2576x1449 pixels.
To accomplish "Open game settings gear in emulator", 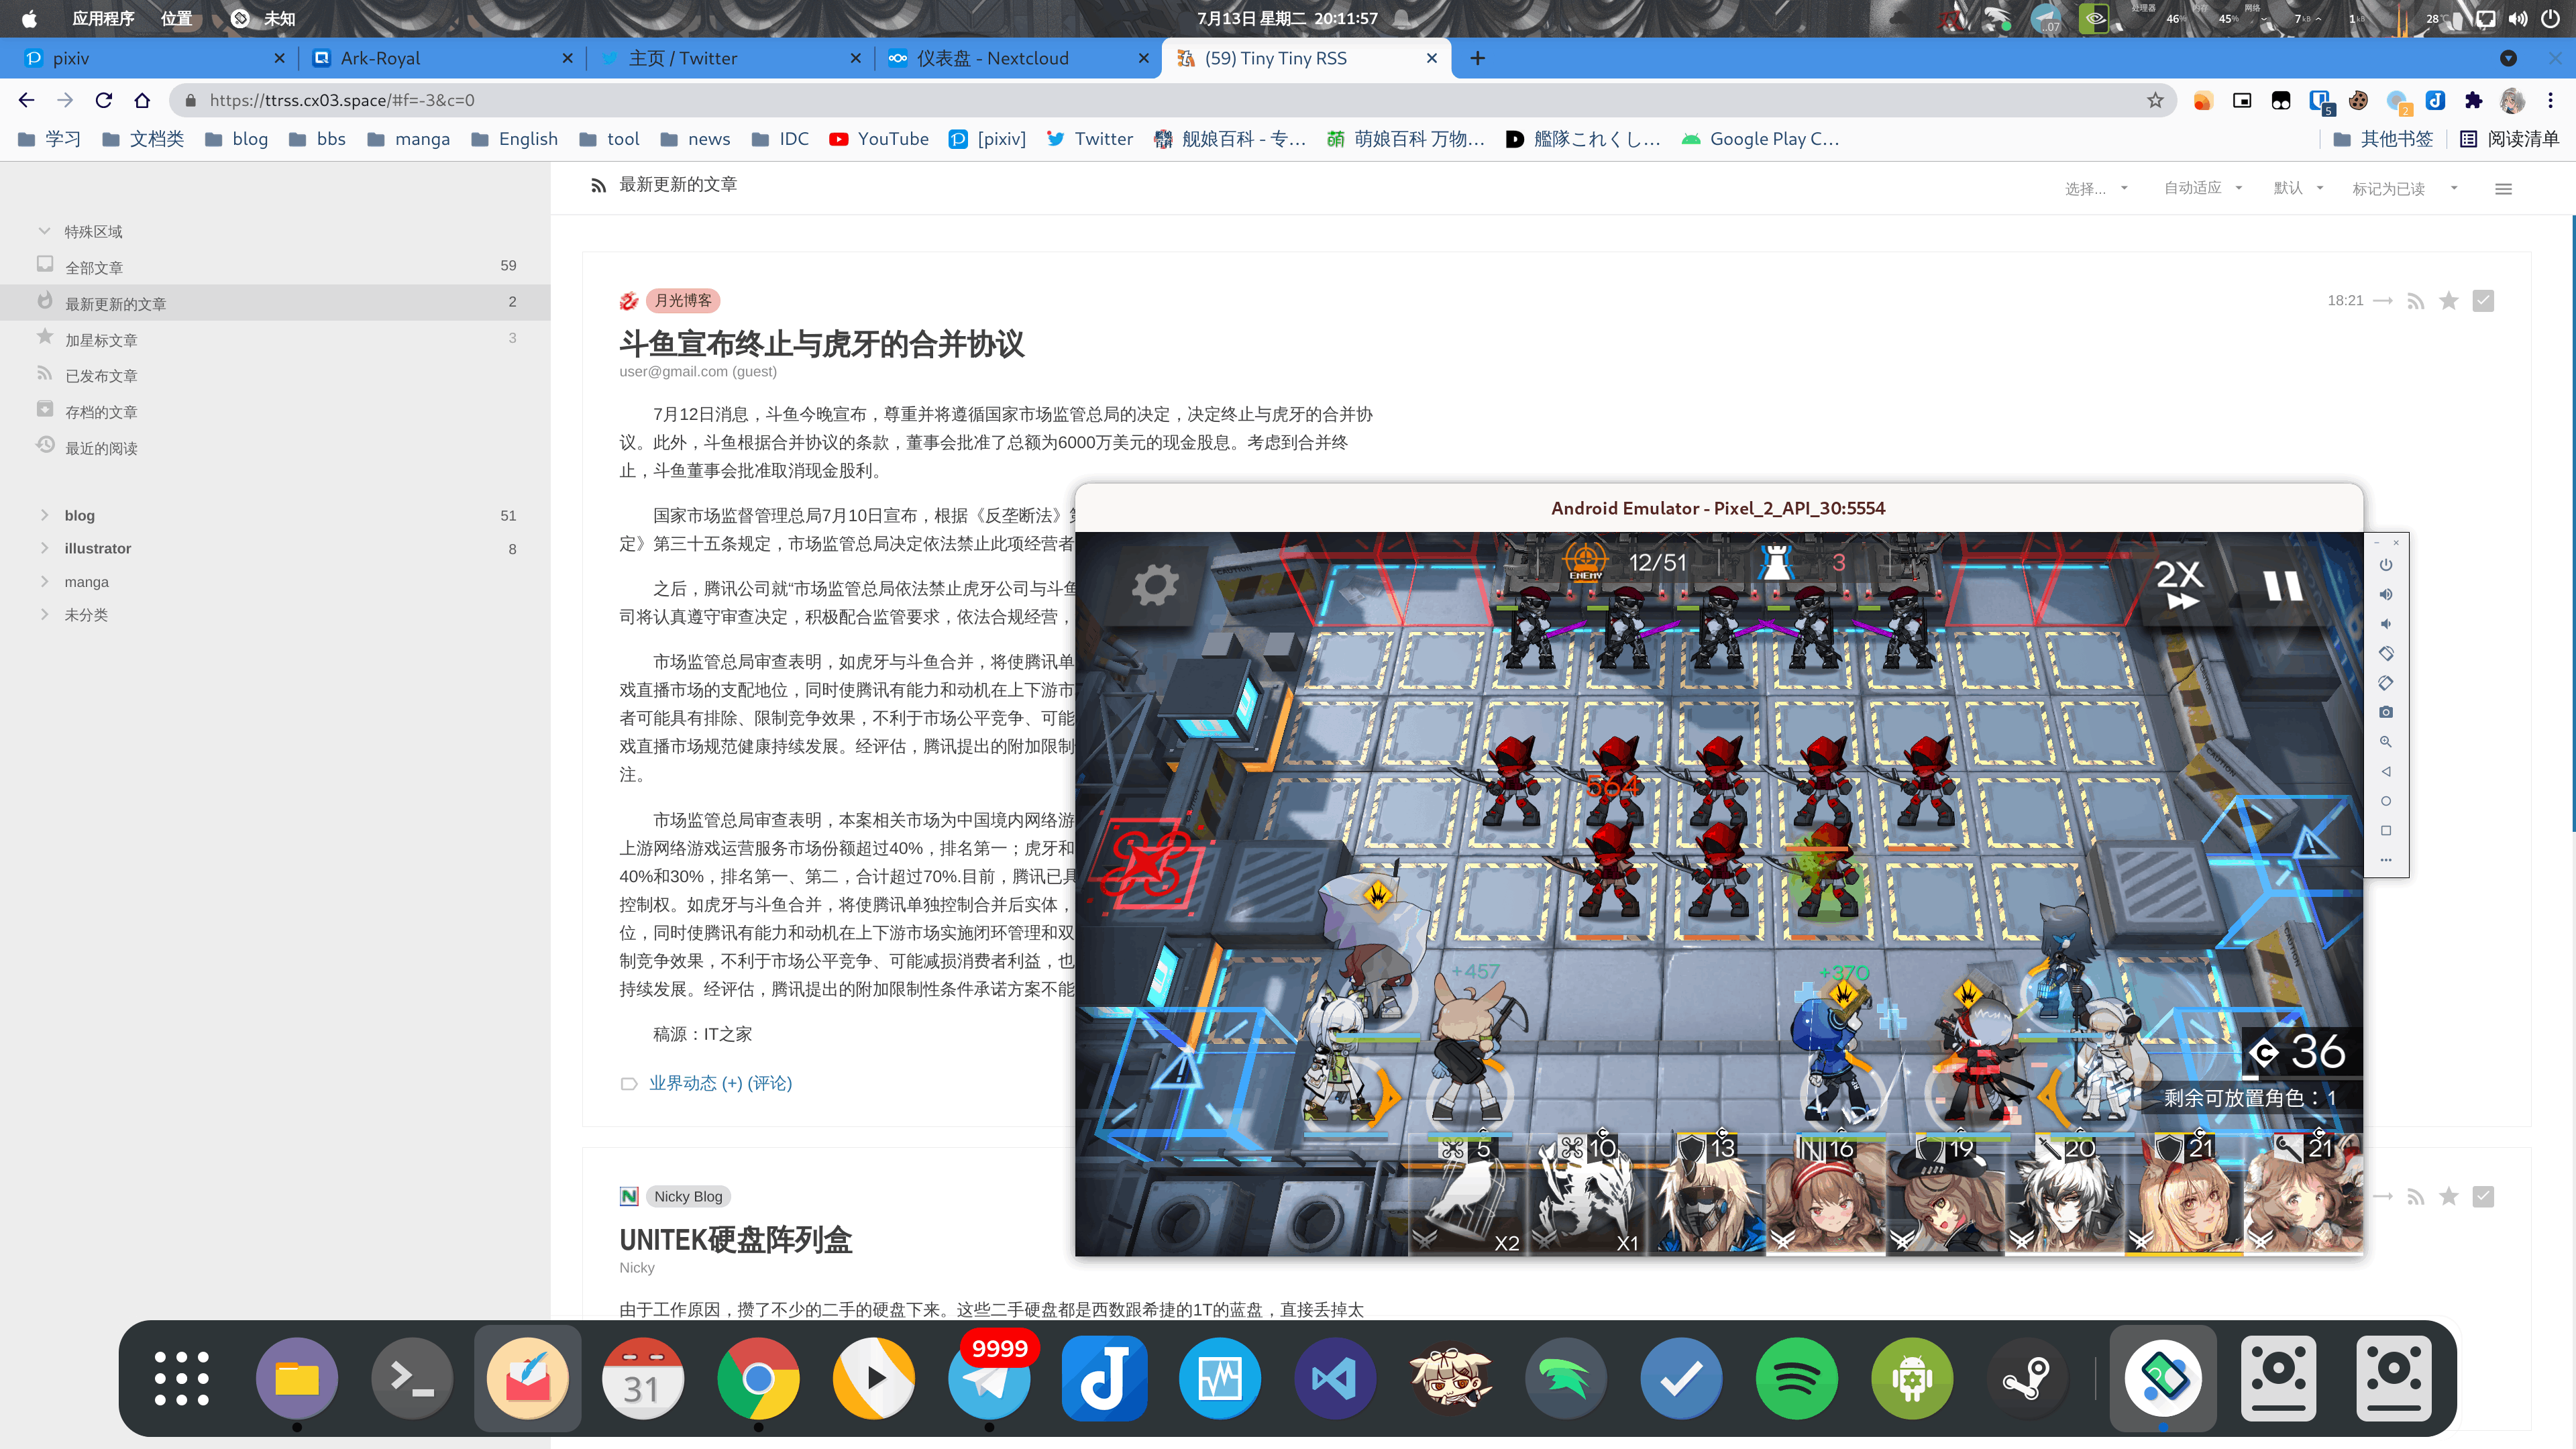I will click(1155, 585).
